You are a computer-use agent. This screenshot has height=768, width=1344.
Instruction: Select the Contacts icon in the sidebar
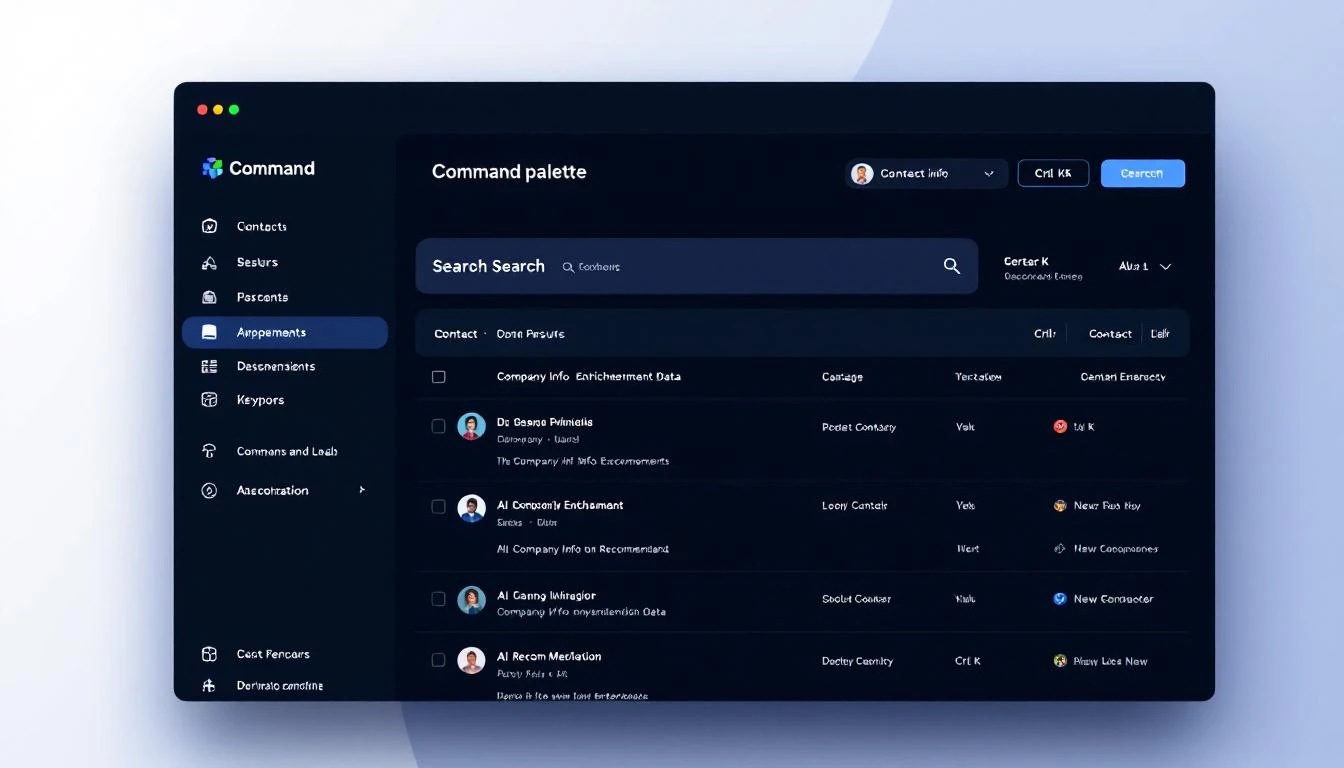[209, 226]
